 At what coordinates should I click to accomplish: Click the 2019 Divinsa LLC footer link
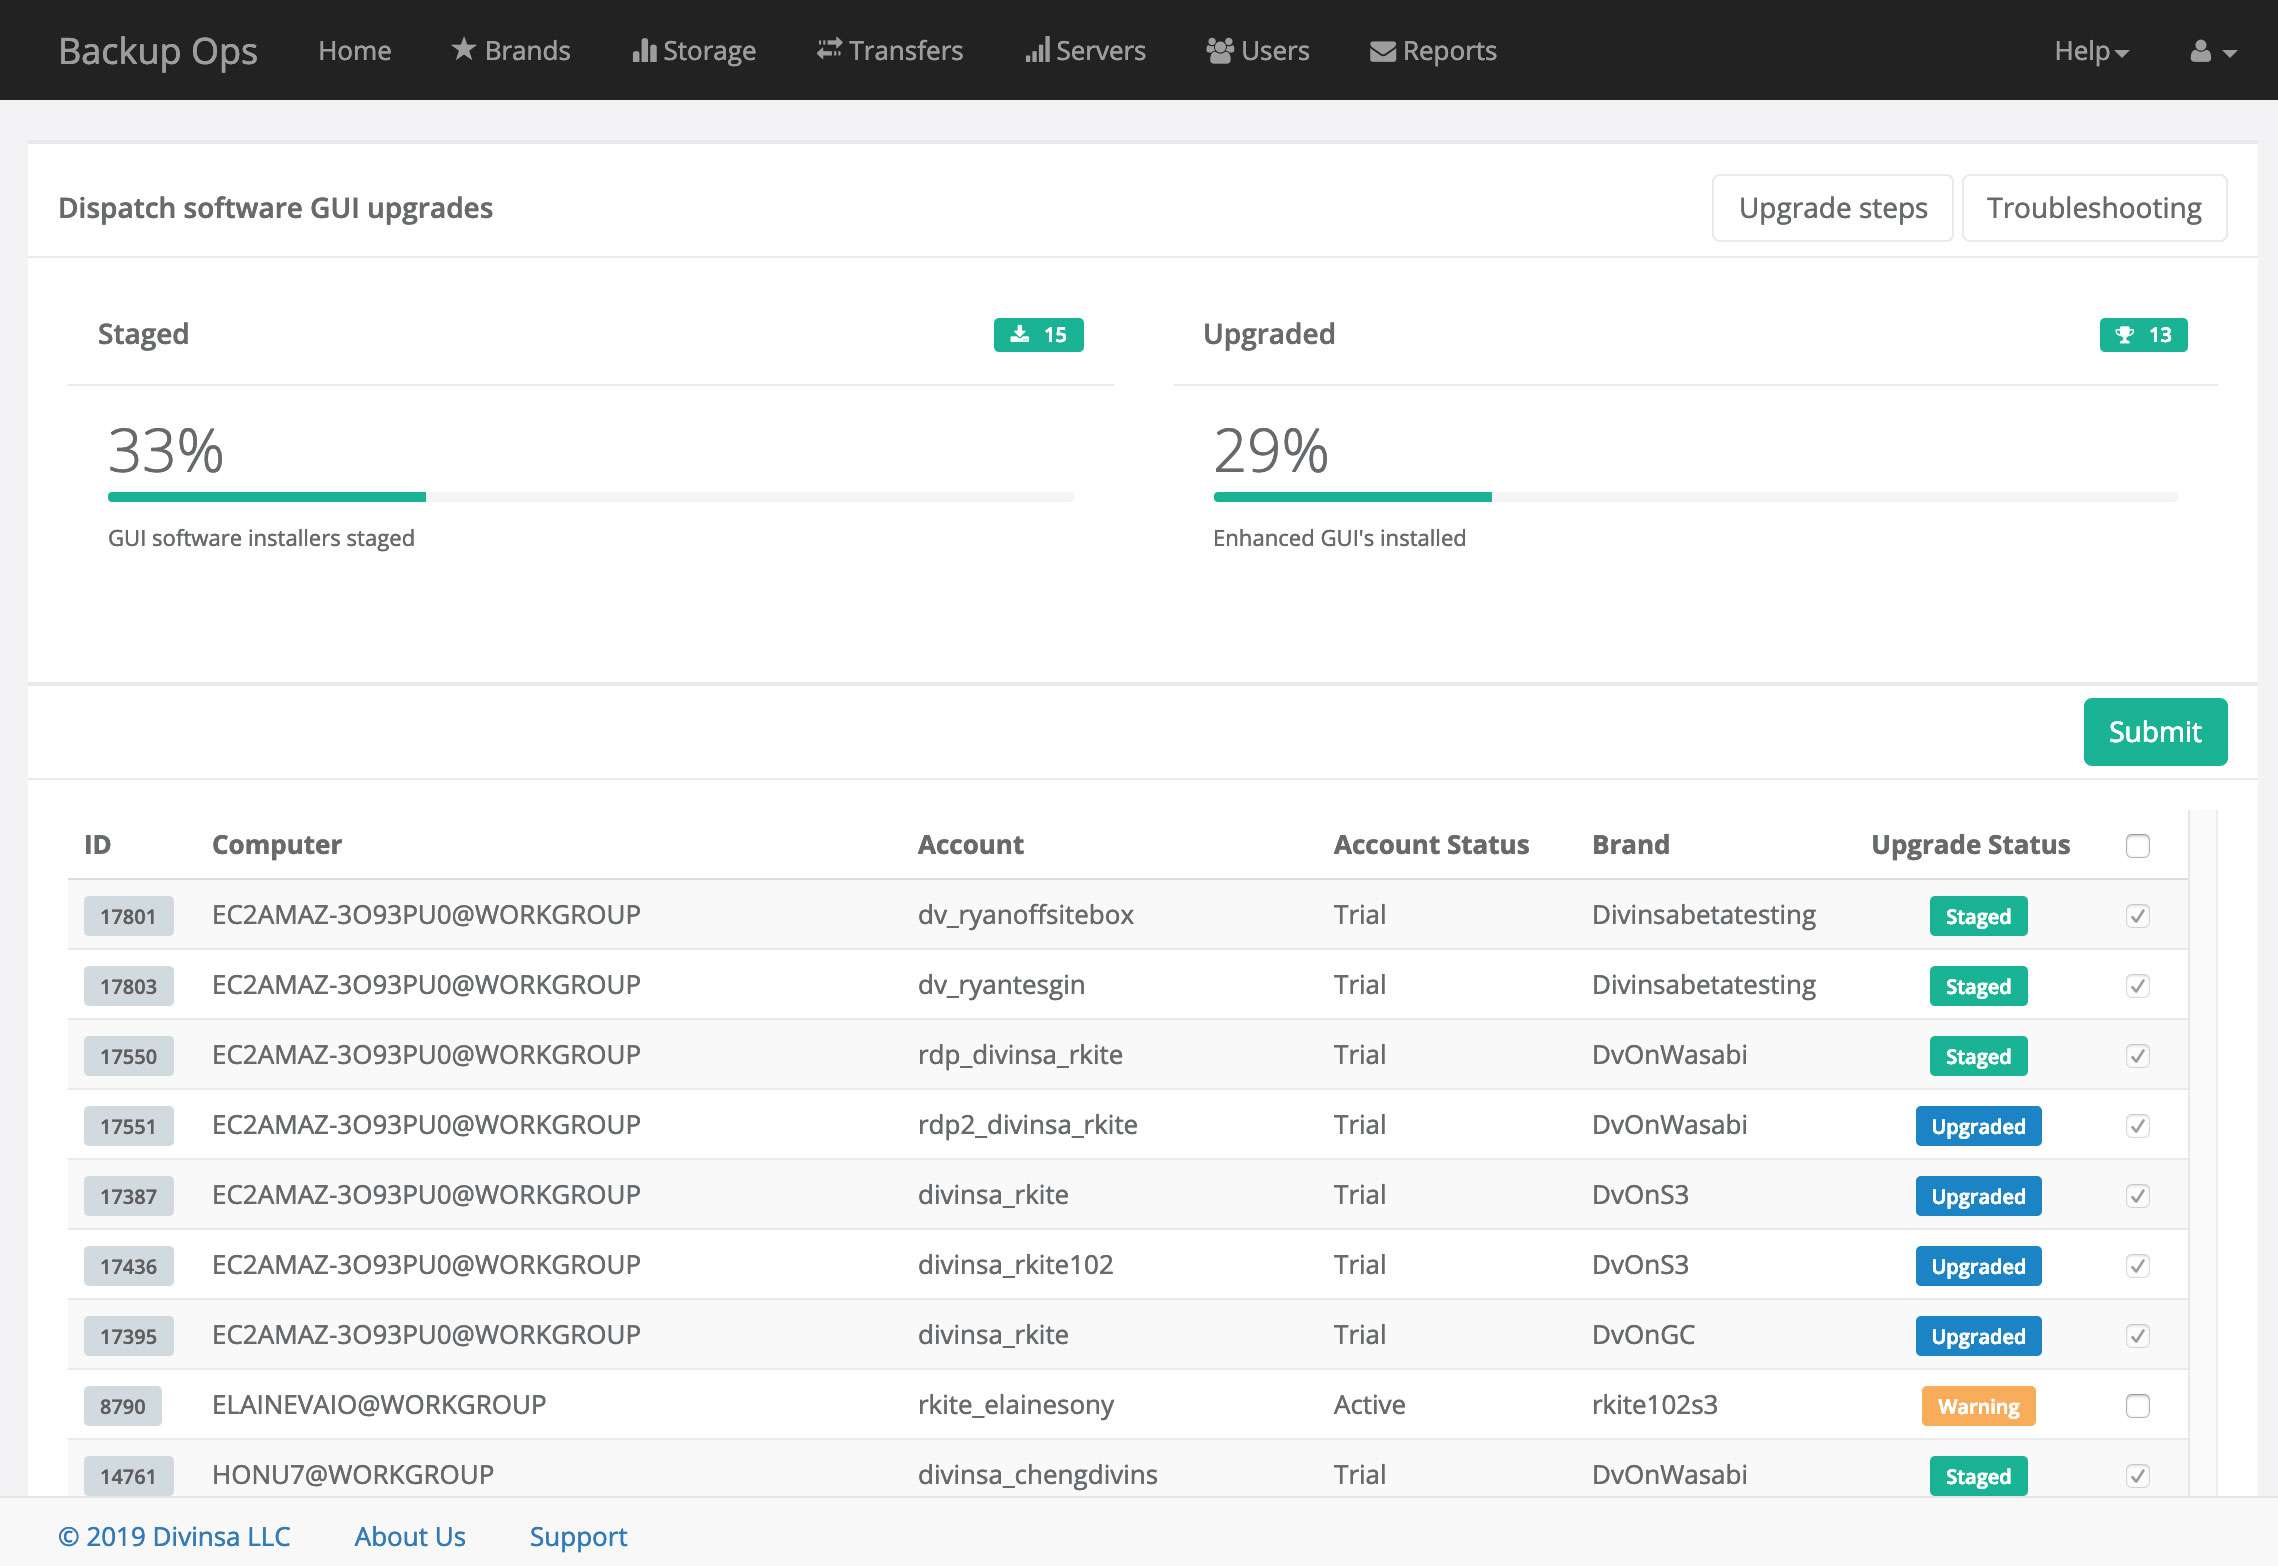point(174,1536)
